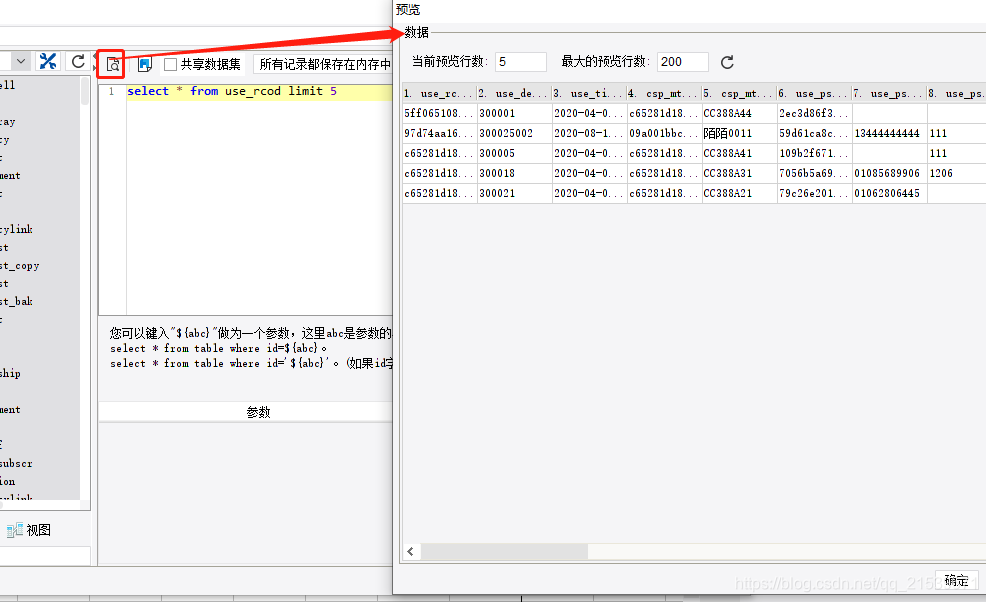Click the horizontal scrollbar below the data table
986x602 pixels.
[504, 550]
